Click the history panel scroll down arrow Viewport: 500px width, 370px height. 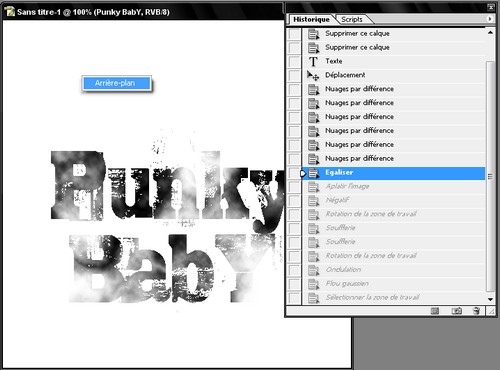490,299
